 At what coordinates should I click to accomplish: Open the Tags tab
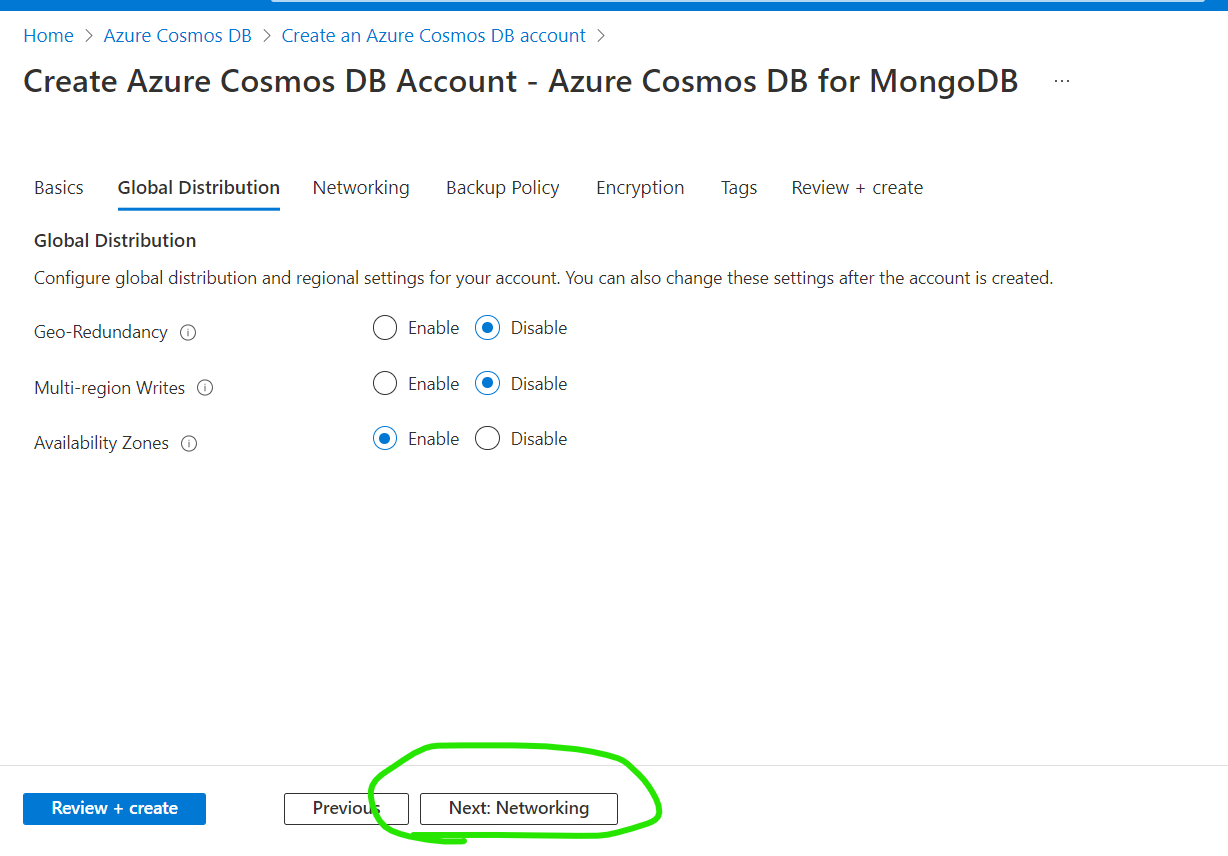coord(739,188)
